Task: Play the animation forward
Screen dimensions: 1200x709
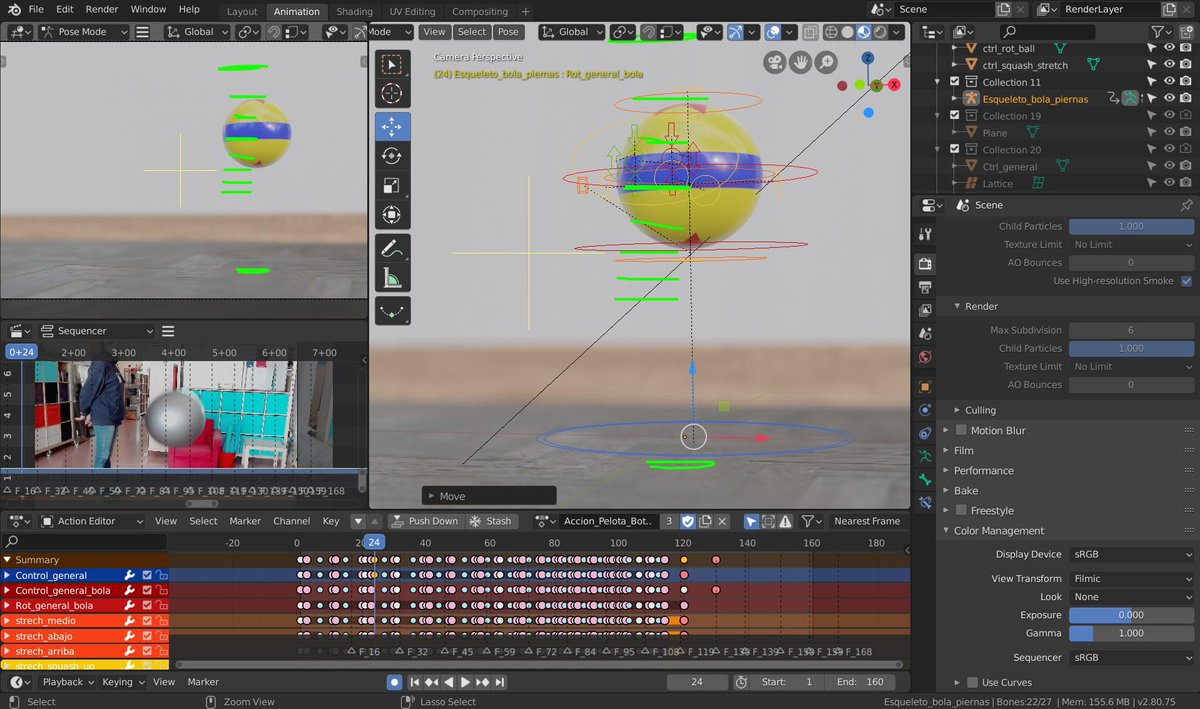Action: pos(465,682)
